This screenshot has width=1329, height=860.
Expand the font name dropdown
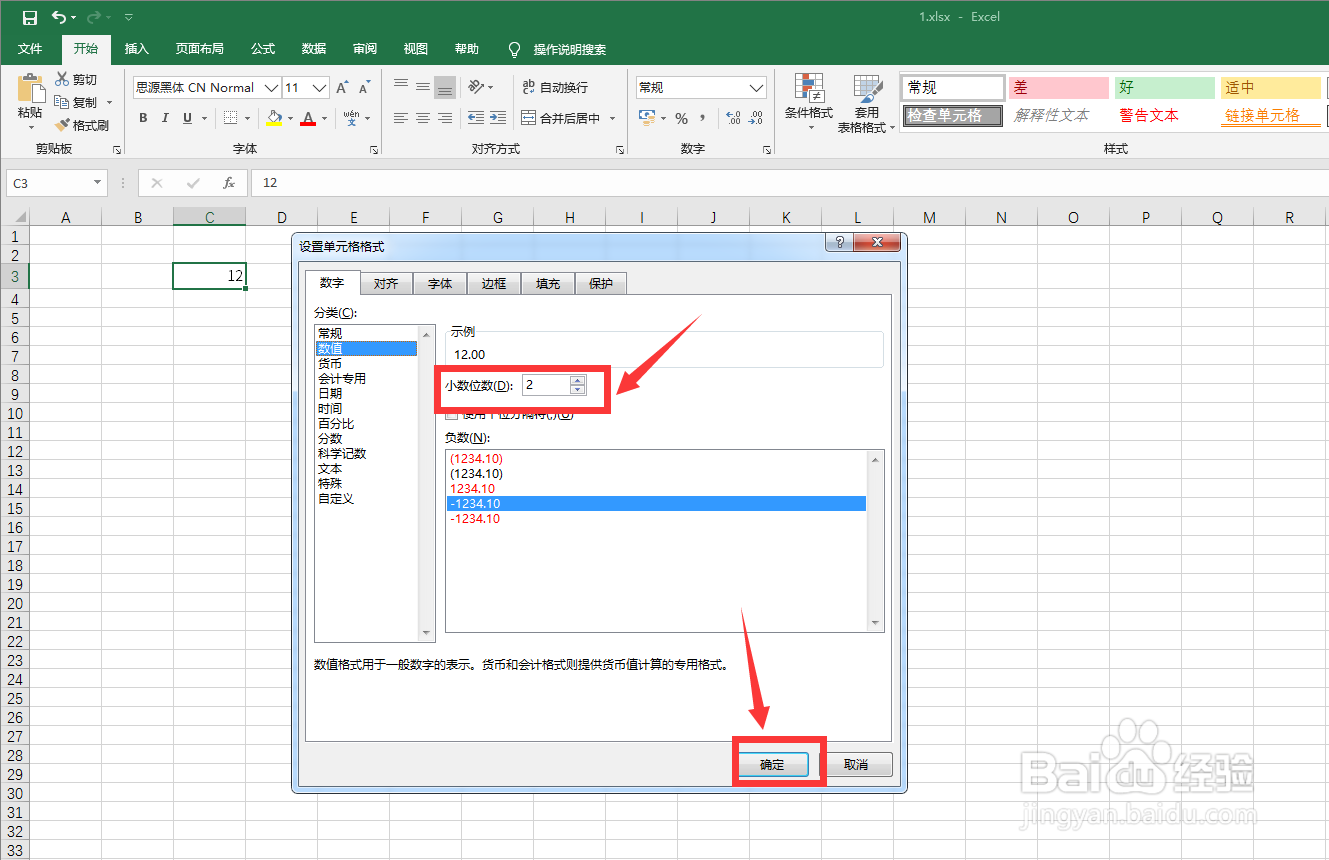tap(271, 88)
